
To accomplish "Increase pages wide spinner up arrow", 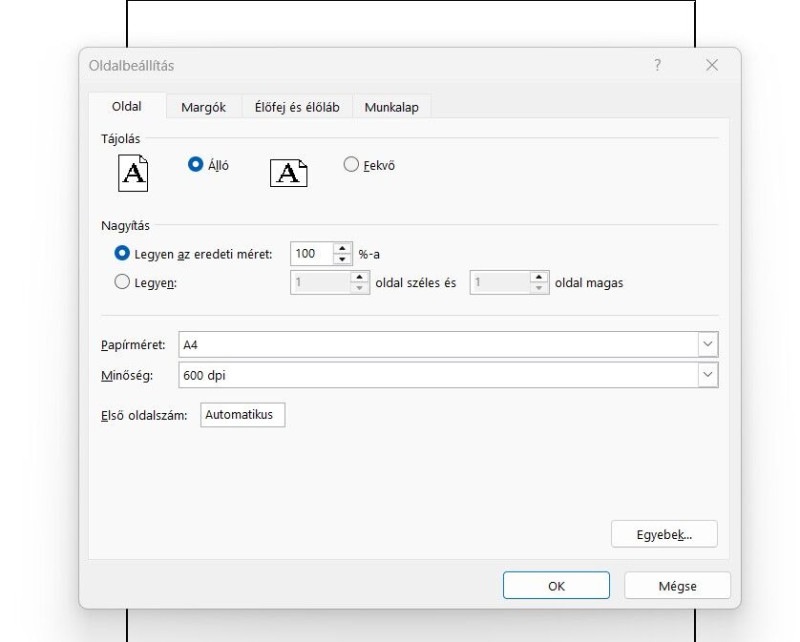I will pyautogui.click(x=360, y=277).
